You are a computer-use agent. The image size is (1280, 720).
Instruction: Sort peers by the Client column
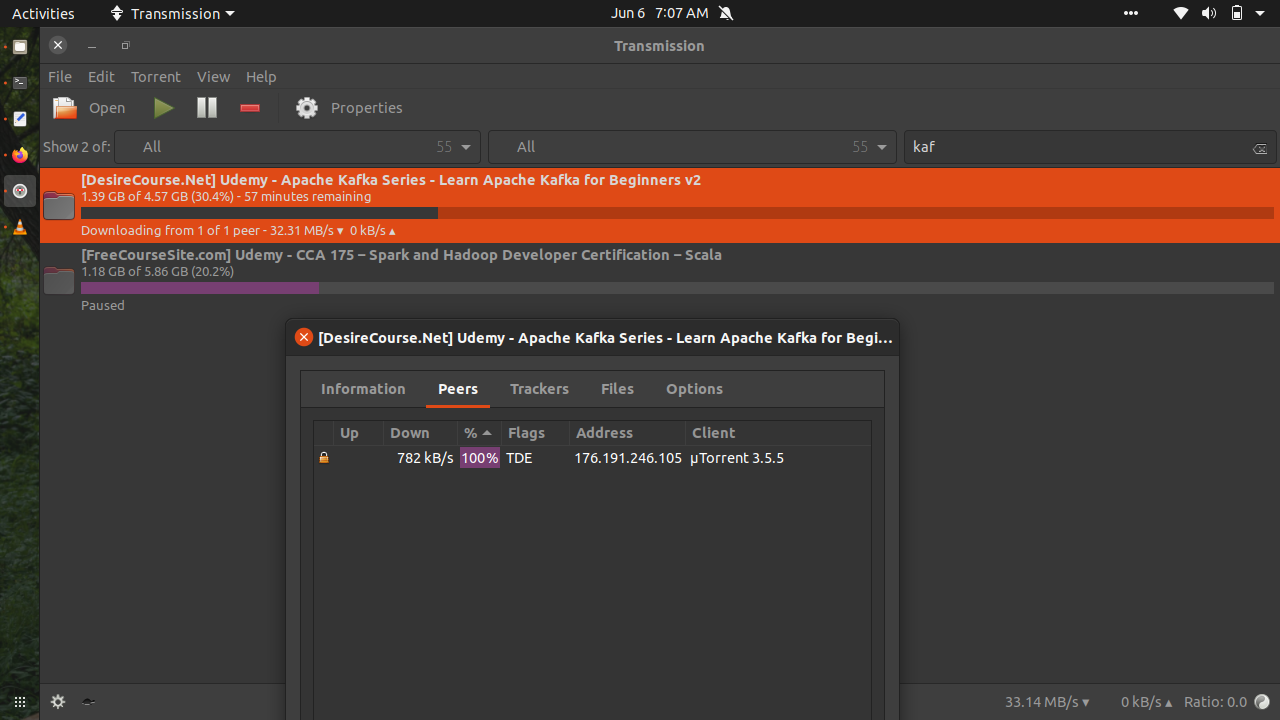[777, 433]
